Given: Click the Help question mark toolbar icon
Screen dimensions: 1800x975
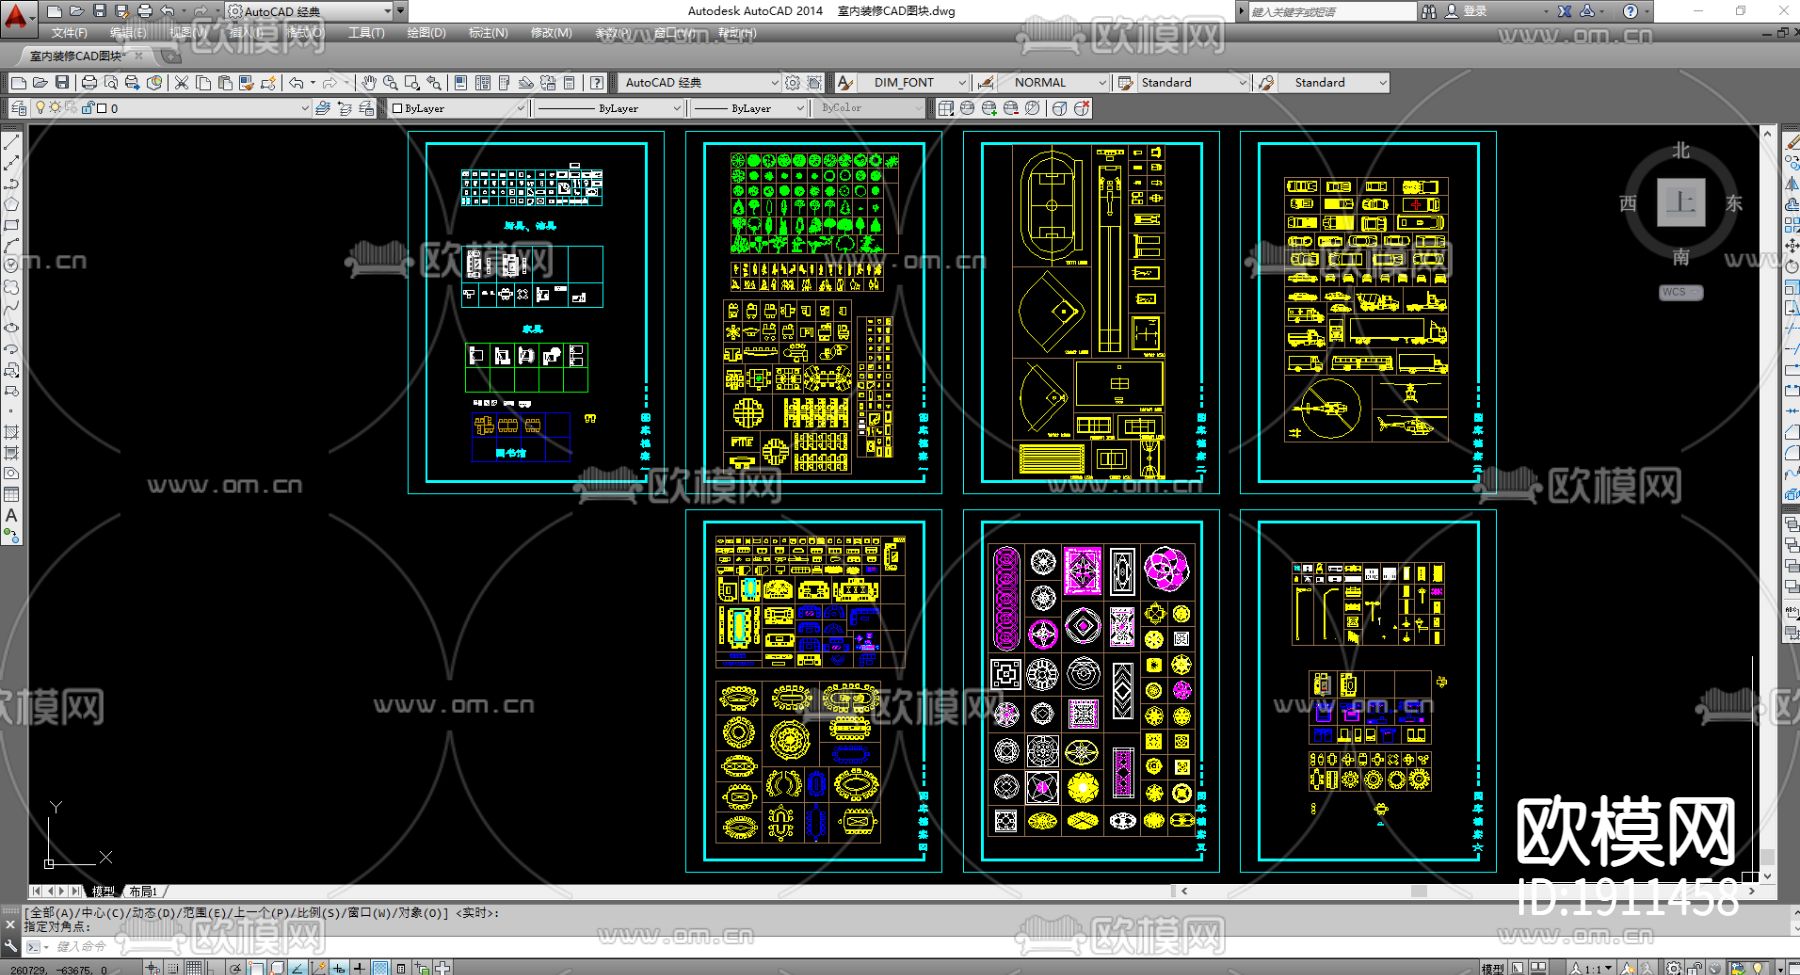Looking at the screenshot, I should click(x=597, y=83).
